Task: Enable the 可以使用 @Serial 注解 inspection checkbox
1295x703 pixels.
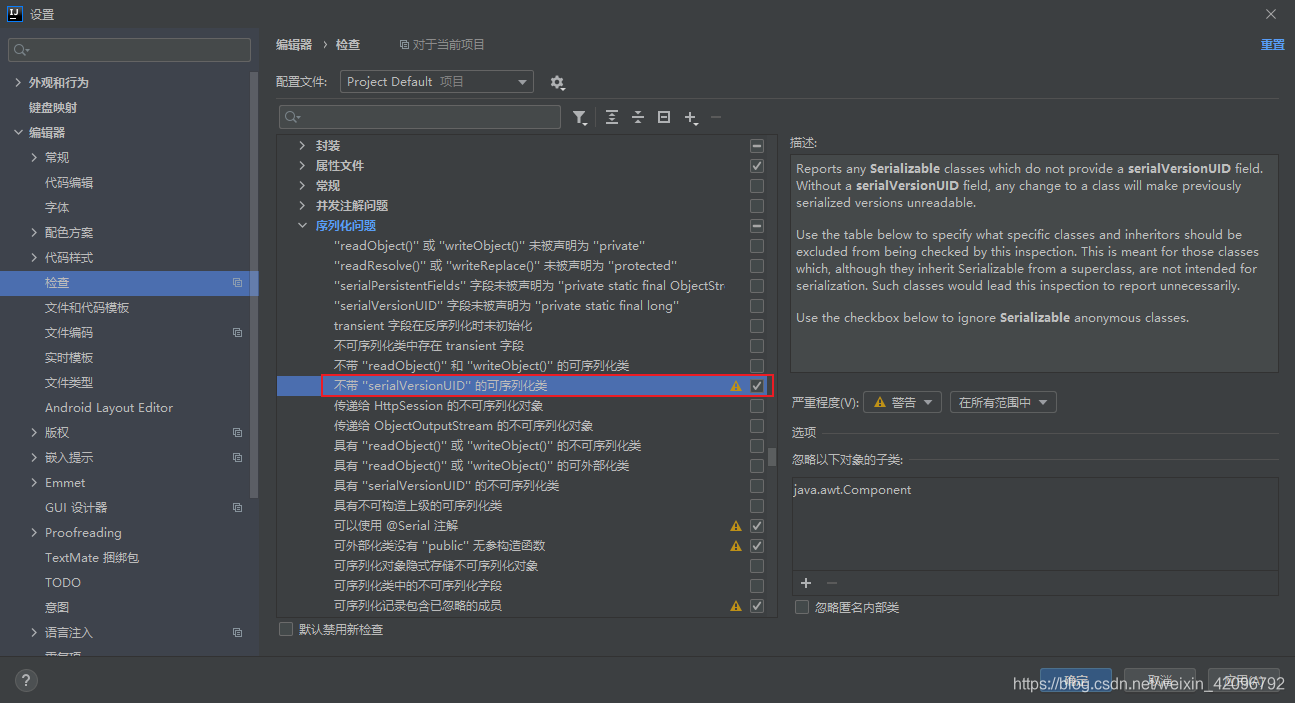Action: point(756,525)
